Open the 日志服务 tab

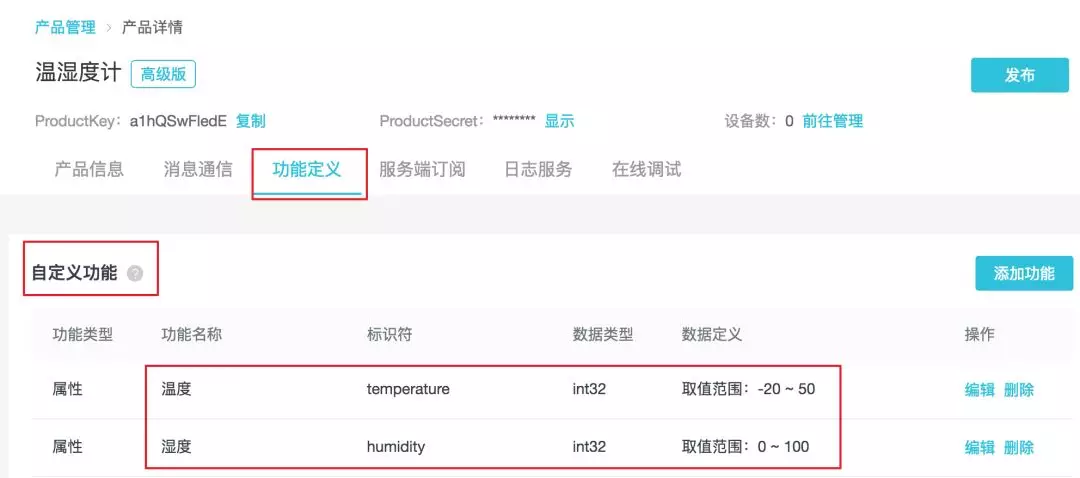[538, 169]
